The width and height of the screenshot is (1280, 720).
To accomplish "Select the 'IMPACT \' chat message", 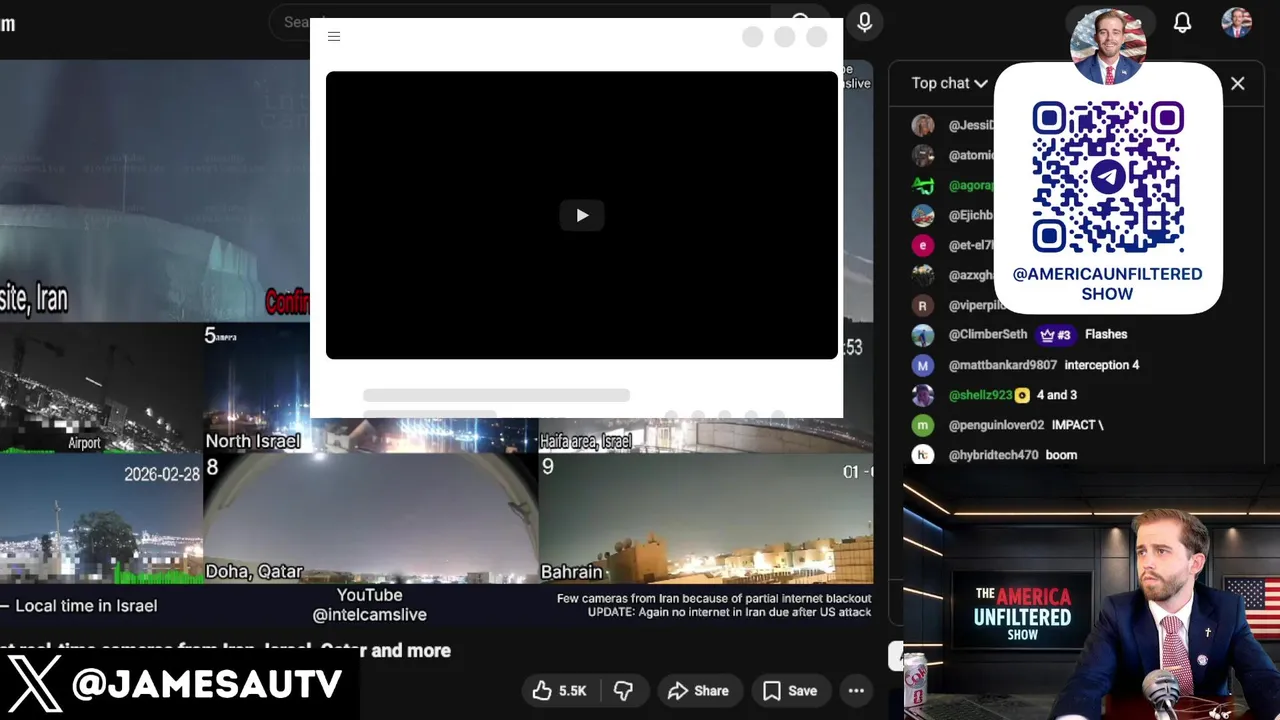I will tap(1077, 425).
